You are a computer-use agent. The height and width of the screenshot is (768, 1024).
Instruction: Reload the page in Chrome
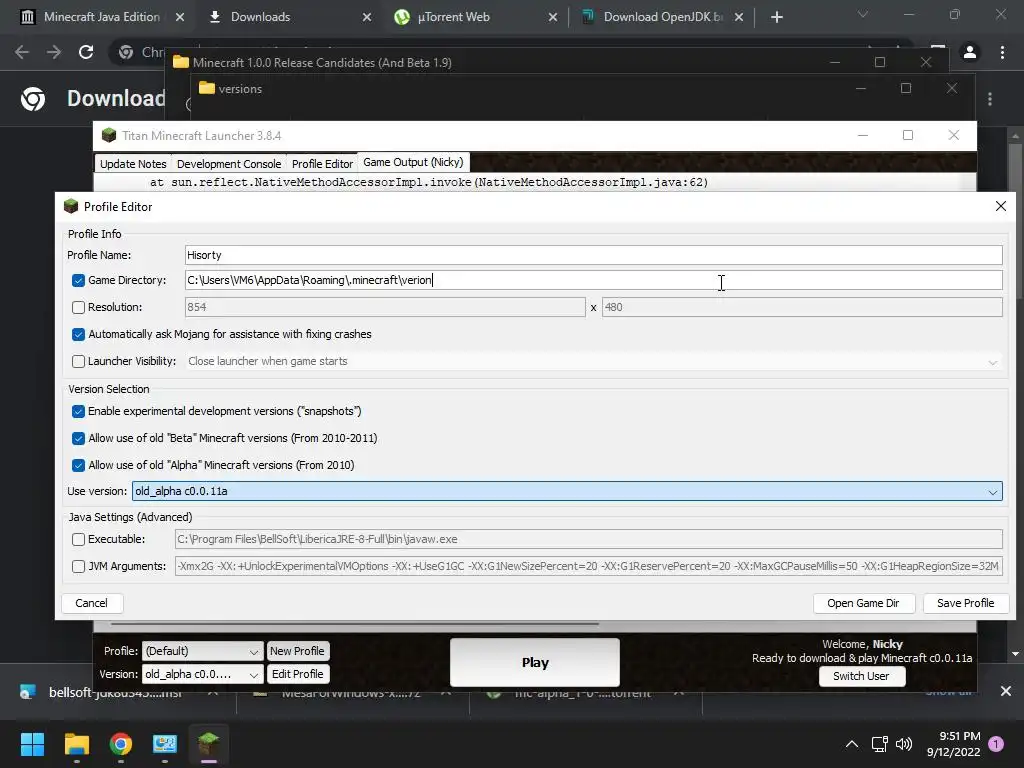click(86, 52)
